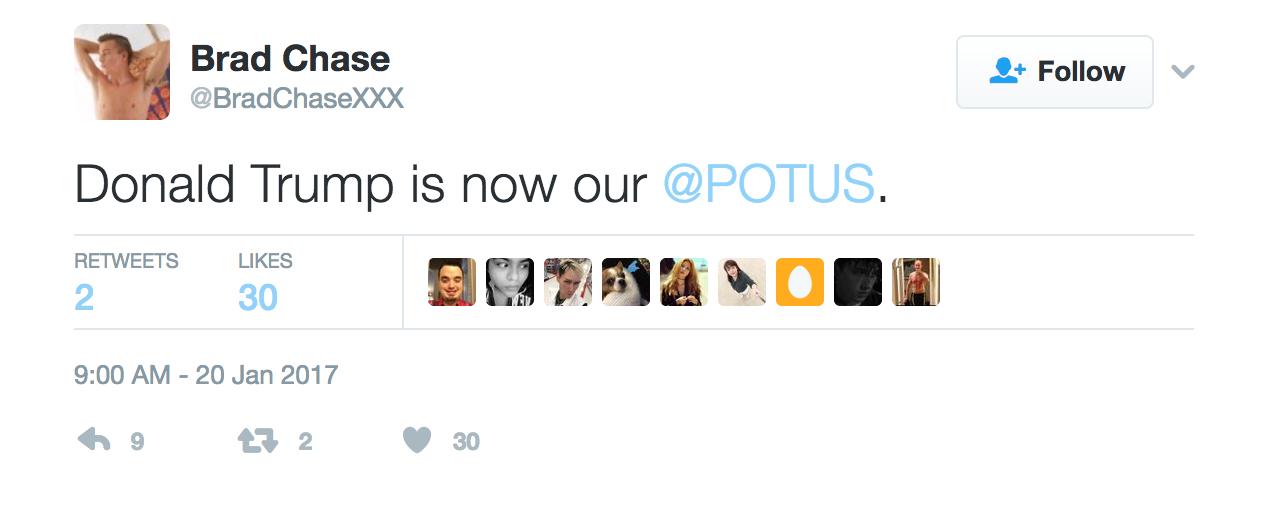Open the red-haired woman liker avatar
The height and width of the screenshot is (518, 1268).
684,282
